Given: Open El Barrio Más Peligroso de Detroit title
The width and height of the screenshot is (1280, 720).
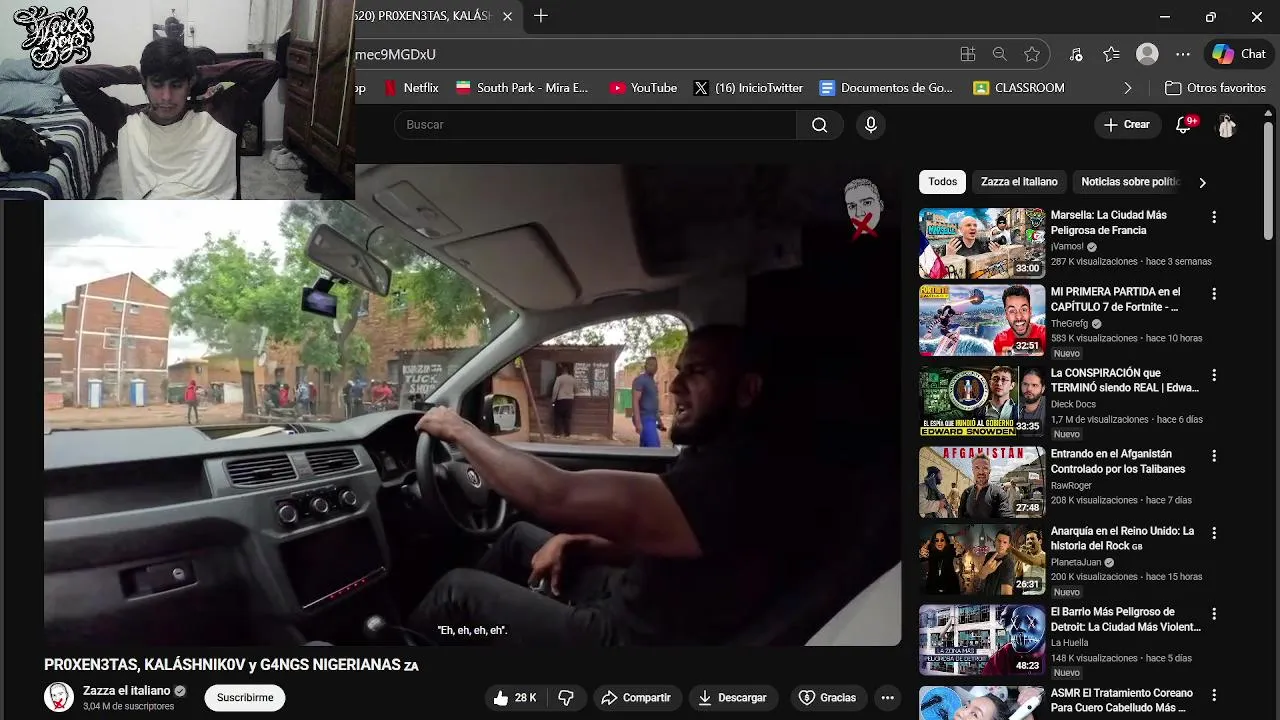Looking at the screenshot, I should tap(1126, 619).
